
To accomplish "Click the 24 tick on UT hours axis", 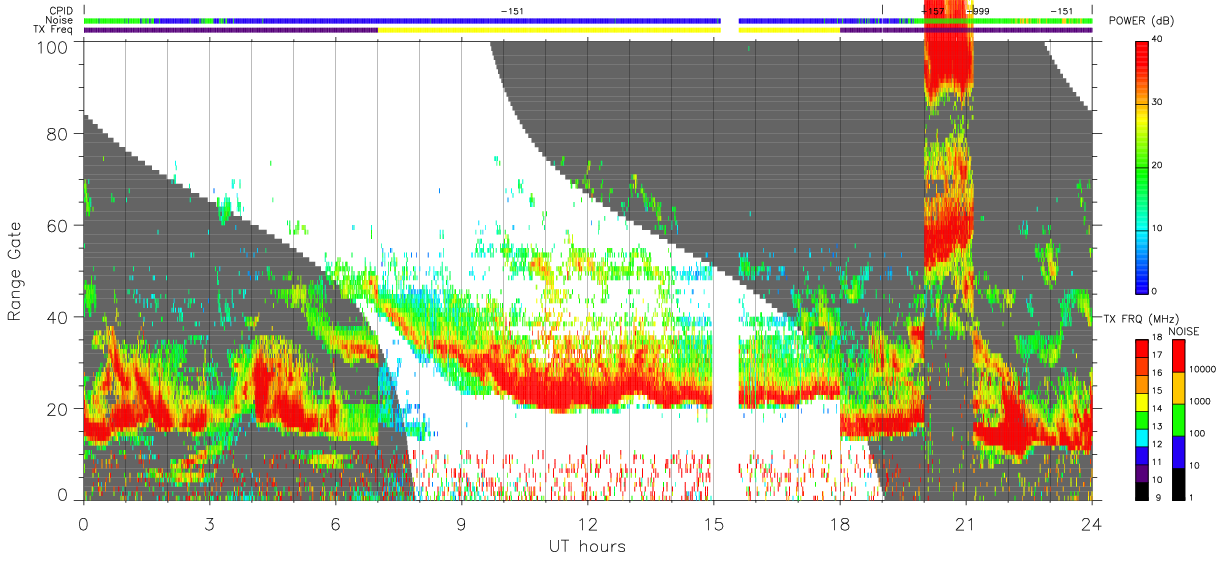I will click(x=1092, y=523).
